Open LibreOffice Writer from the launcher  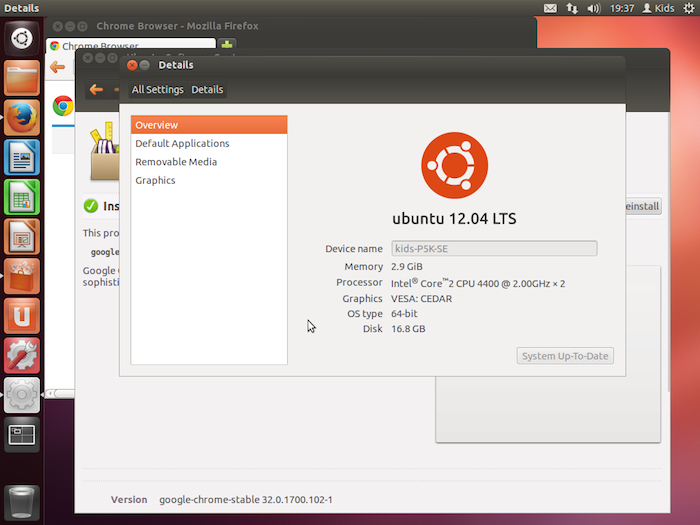click(x=21, y=157)
